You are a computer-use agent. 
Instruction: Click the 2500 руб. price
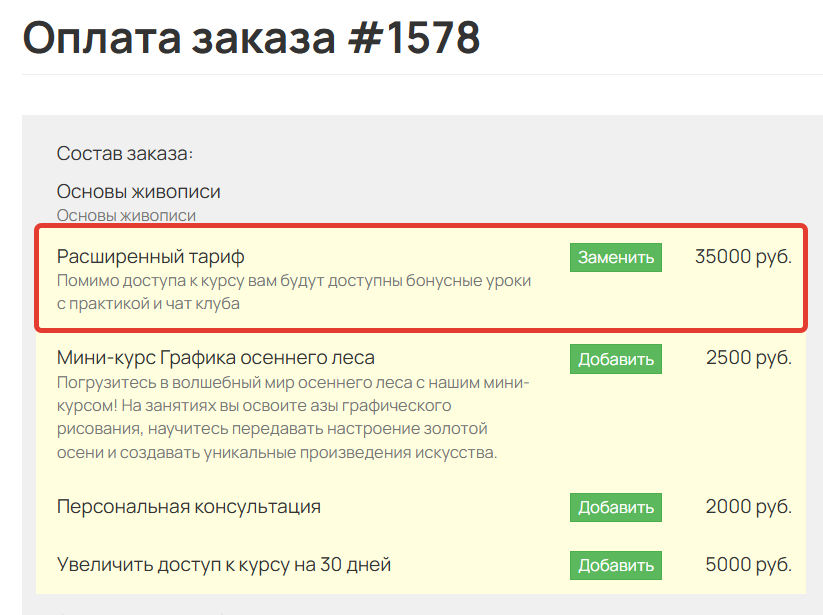(749, 358)
